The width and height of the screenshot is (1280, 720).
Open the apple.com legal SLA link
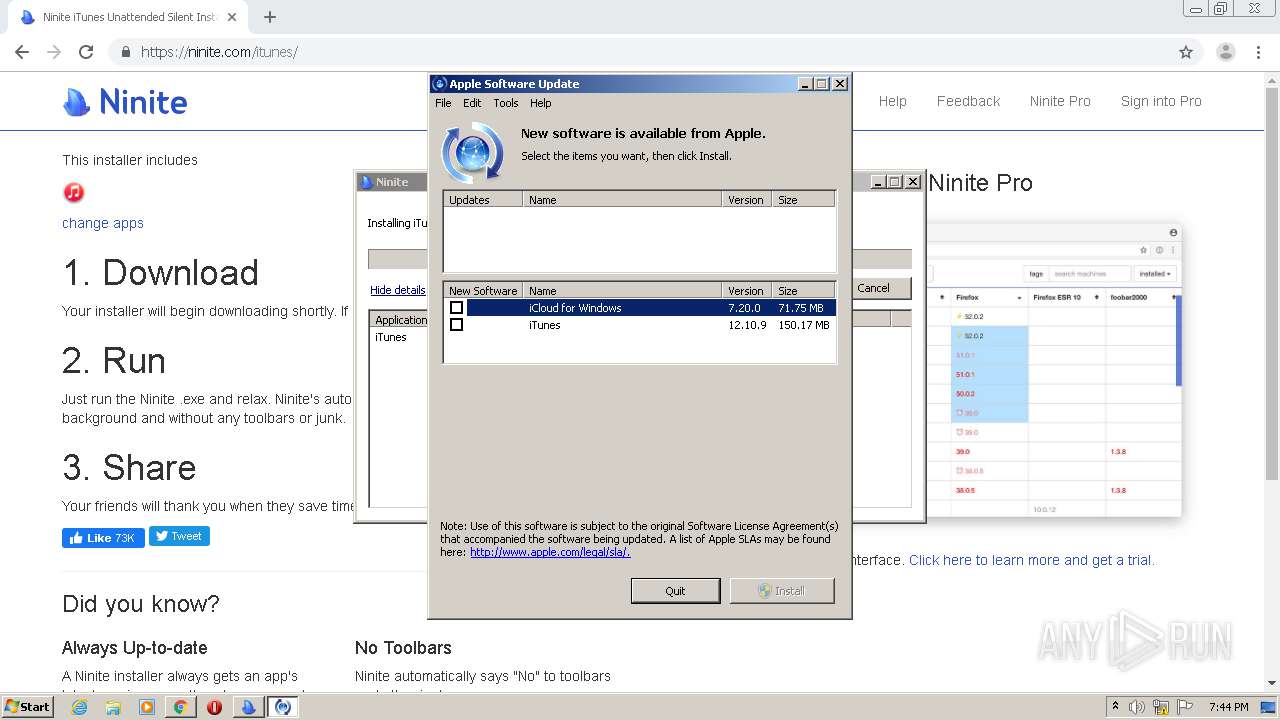(x=550, y=552)
